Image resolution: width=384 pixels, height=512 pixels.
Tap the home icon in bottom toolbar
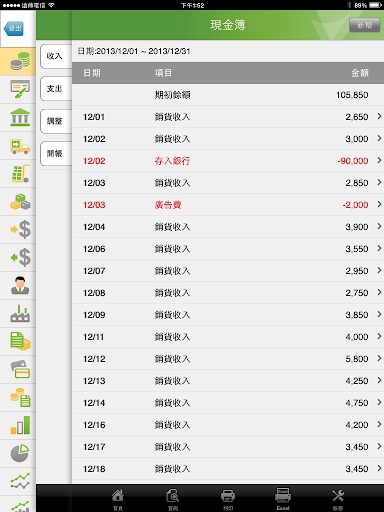coord(118,499)
